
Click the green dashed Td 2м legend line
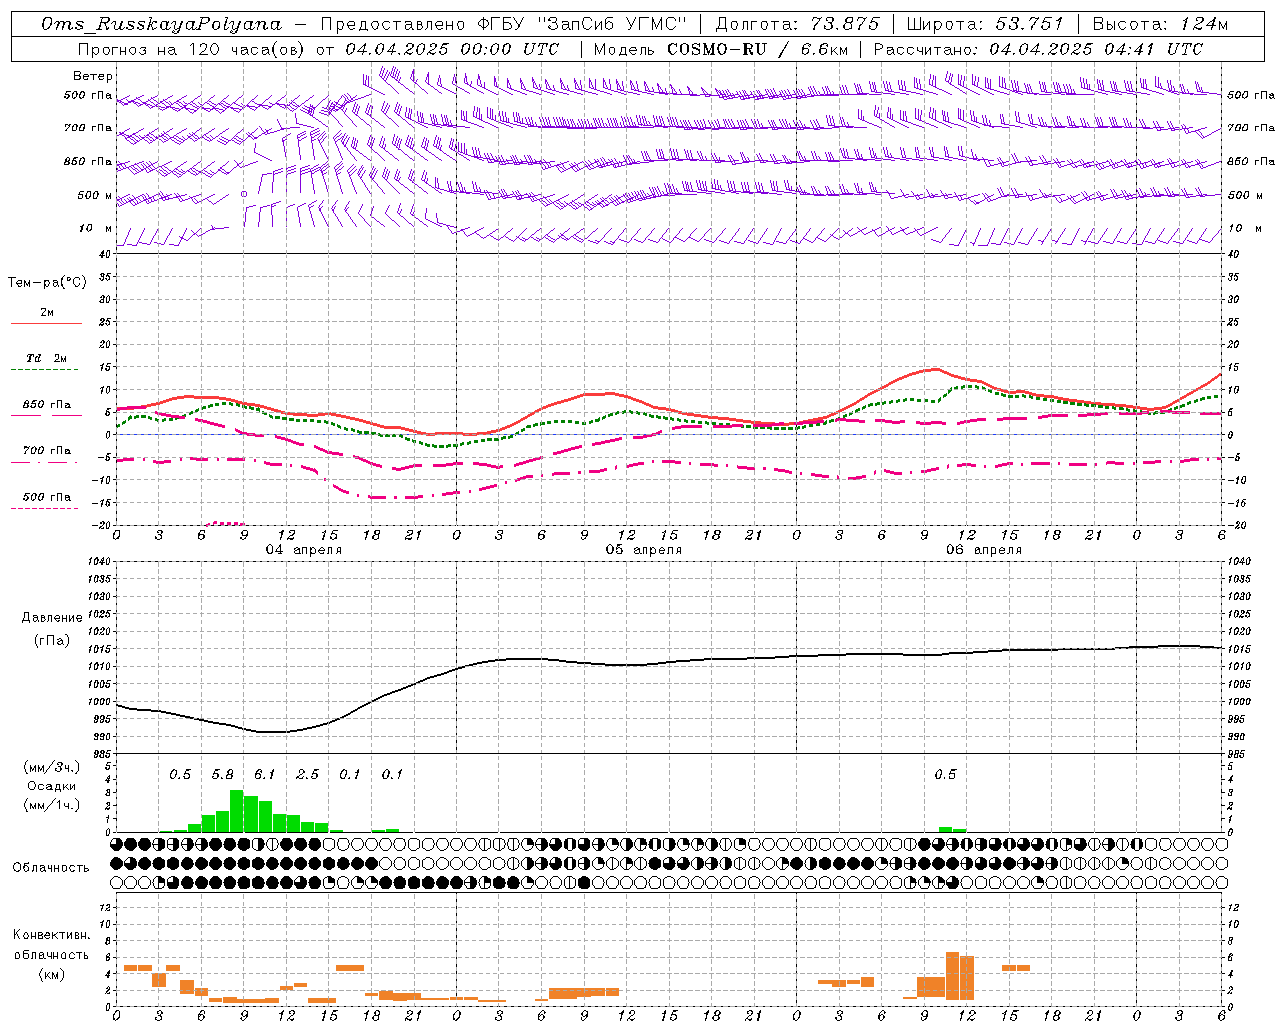(x=47, y=370)
